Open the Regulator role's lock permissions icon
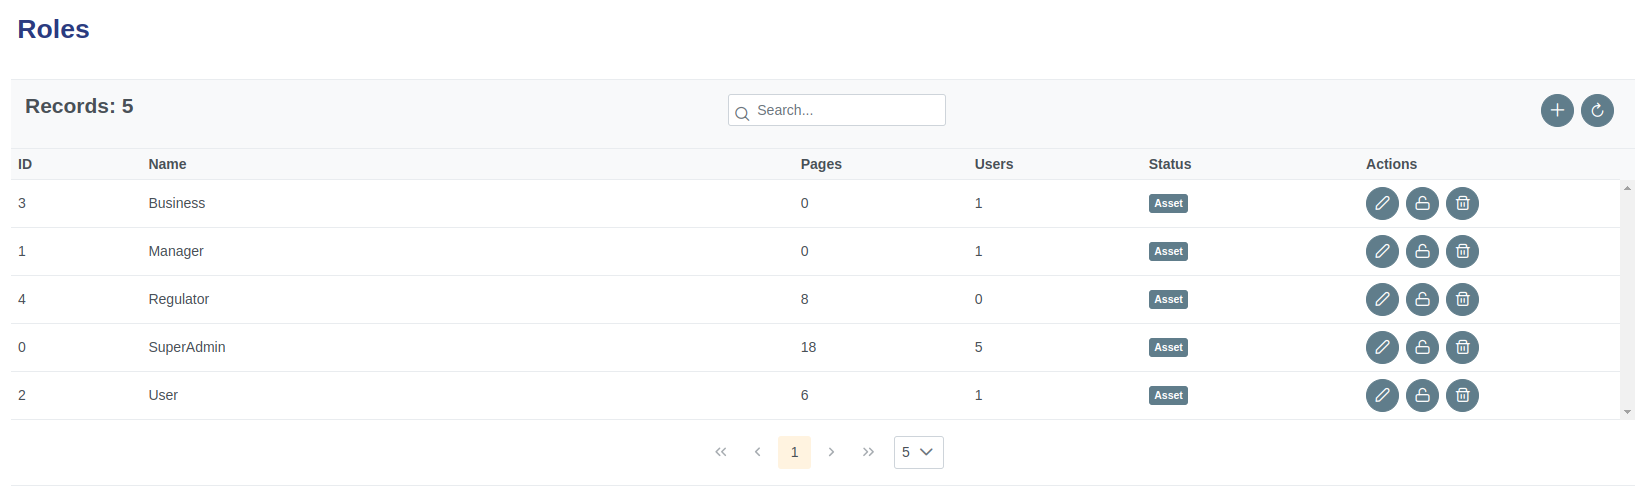This screenshot has width=1643, height=502. point(1422,299)
